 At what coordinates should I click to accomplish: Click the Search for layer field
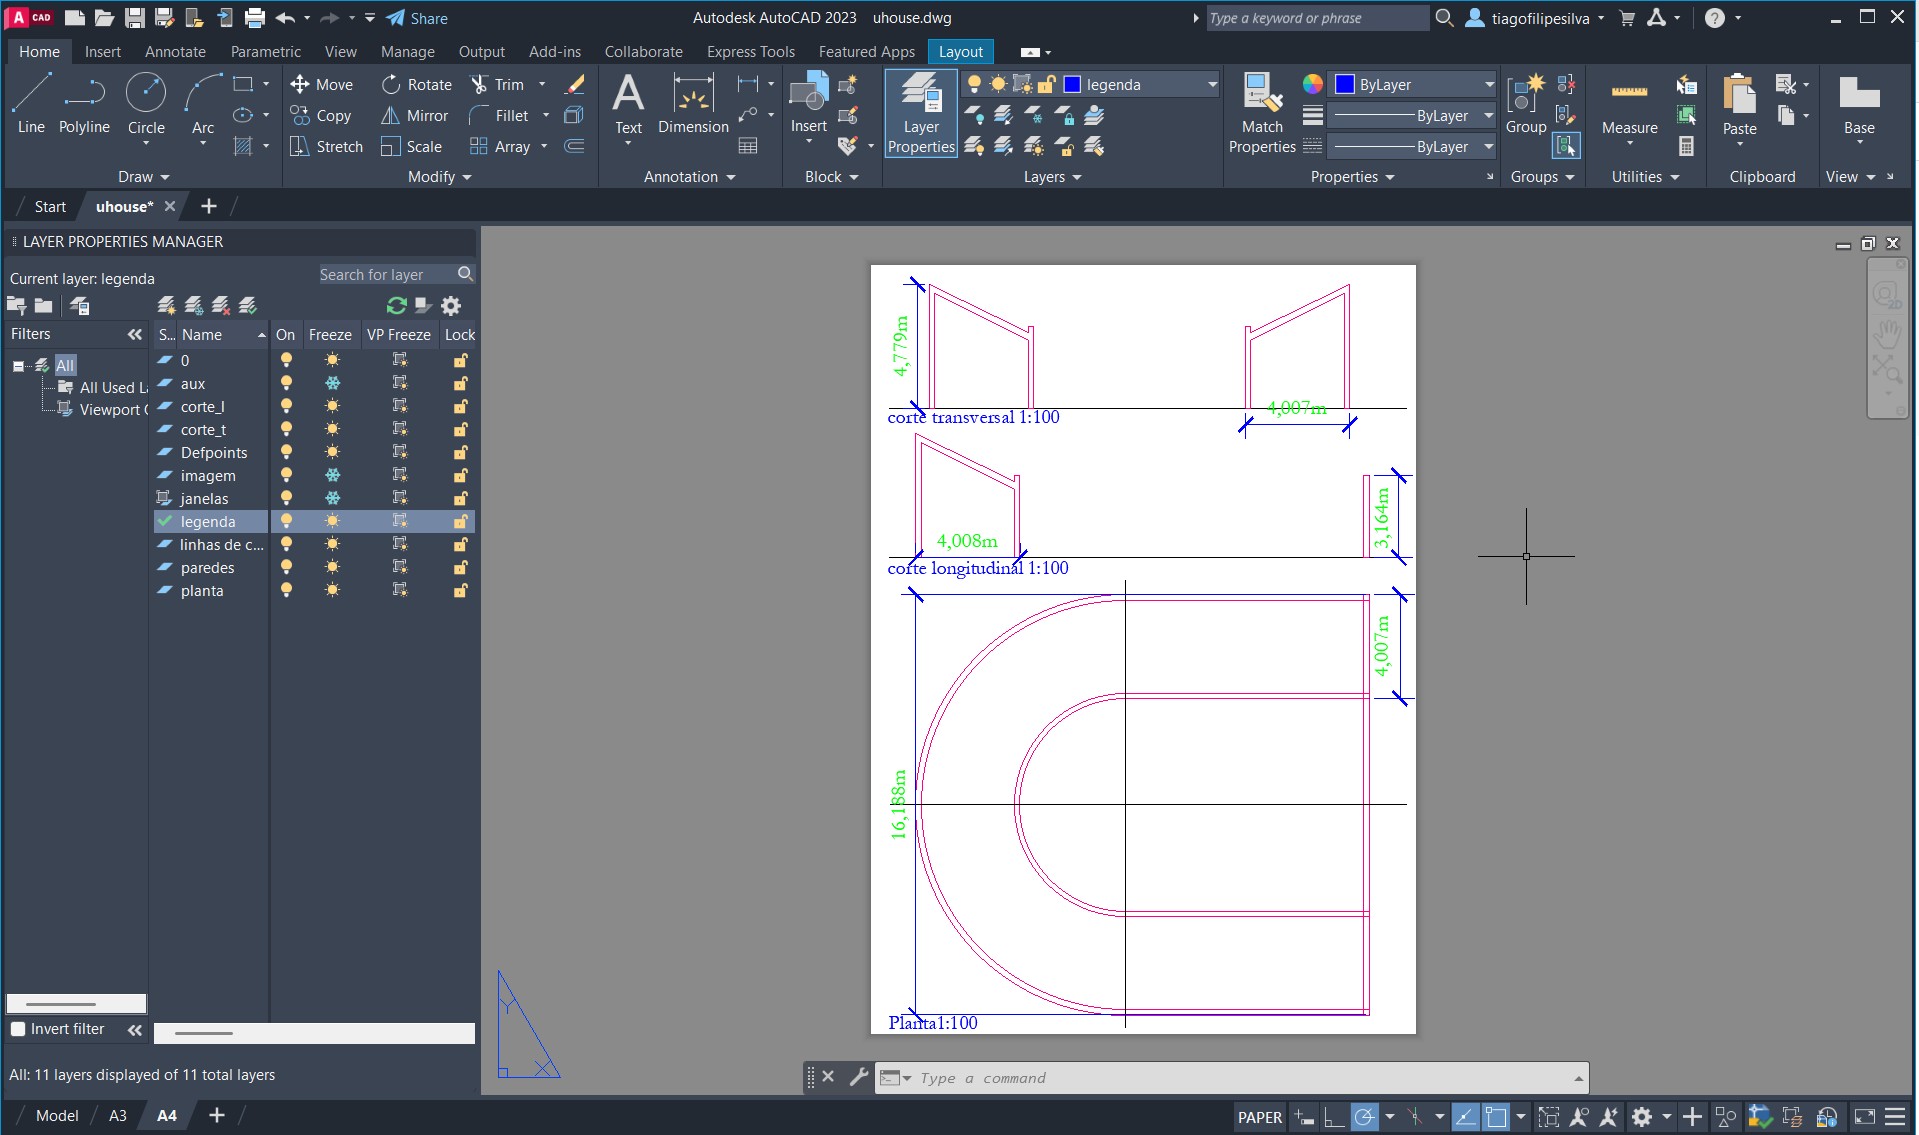(385, 275)
